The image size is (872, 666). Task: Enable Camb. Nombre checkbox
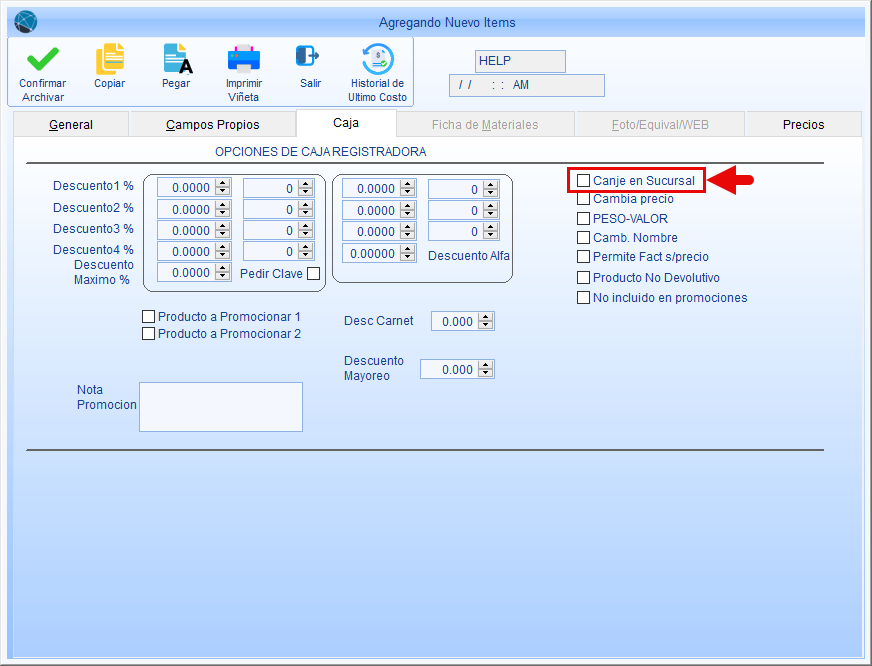pyautogui.click(x=583, y=237)
